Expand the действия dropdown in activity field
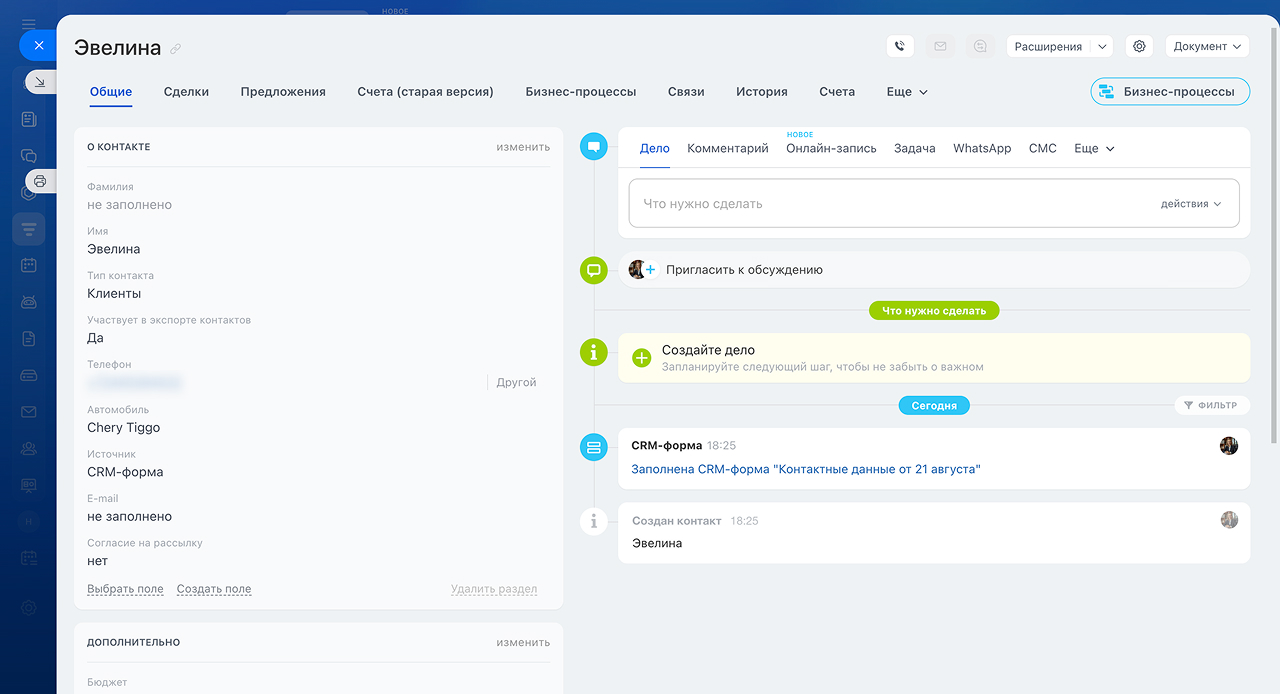Image resolution: width=1280 pixels, height=694 pixels. coord(1190,204)
